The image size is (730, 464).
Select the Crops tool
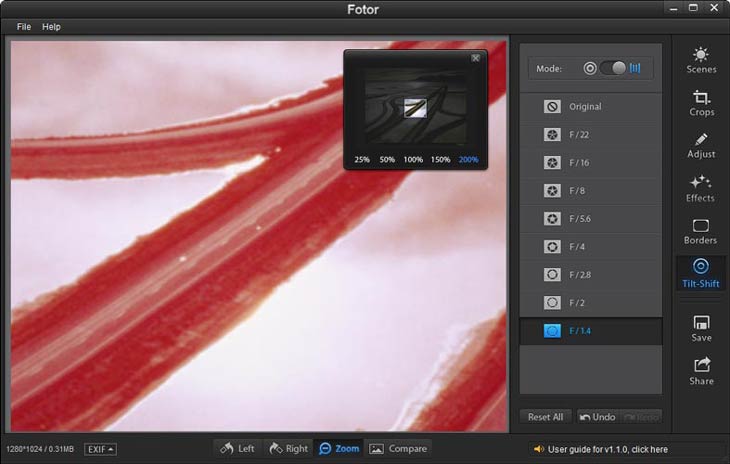701,103
